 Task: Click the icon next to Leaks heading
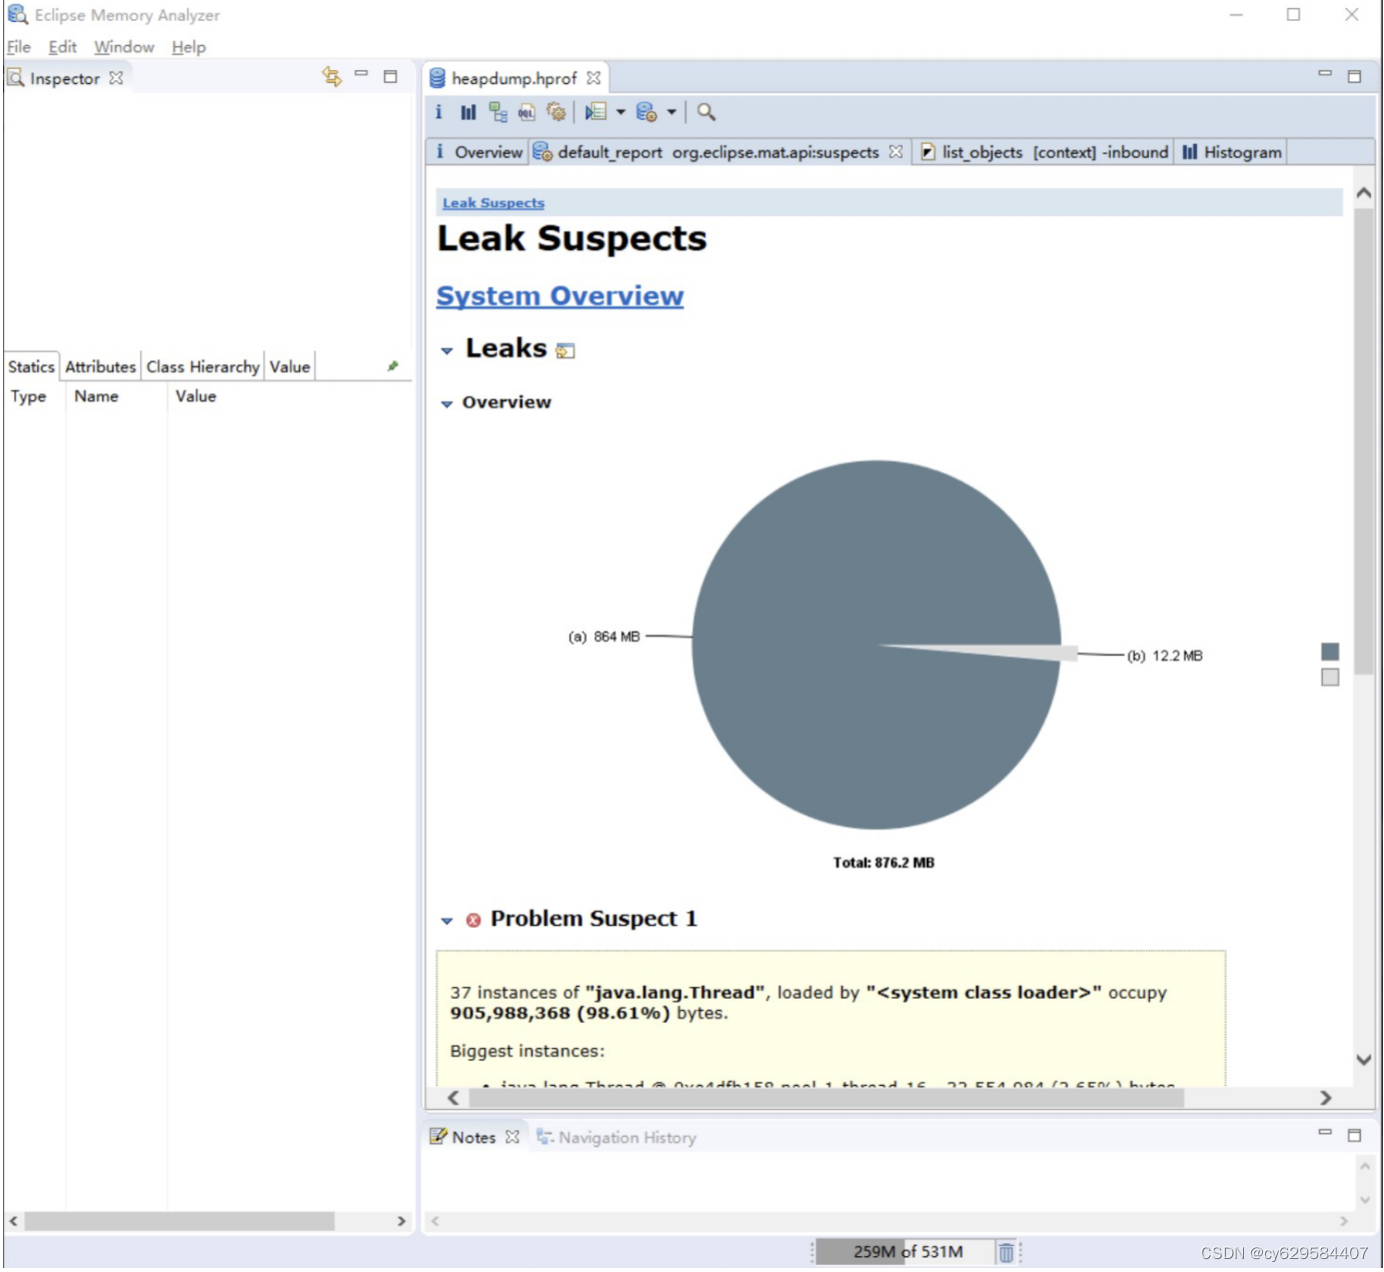point(566,351)
